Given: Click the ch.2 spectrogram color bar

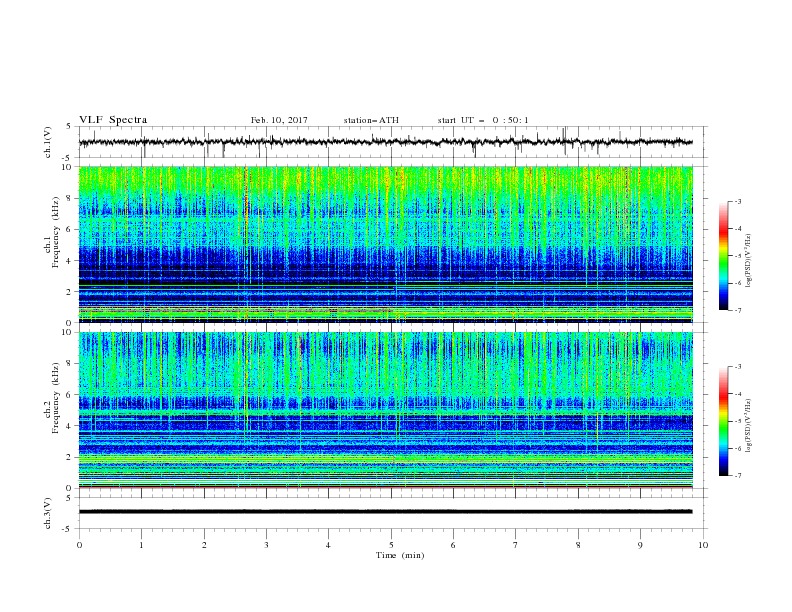Looking at the screenshot, I should click(723, 421).
